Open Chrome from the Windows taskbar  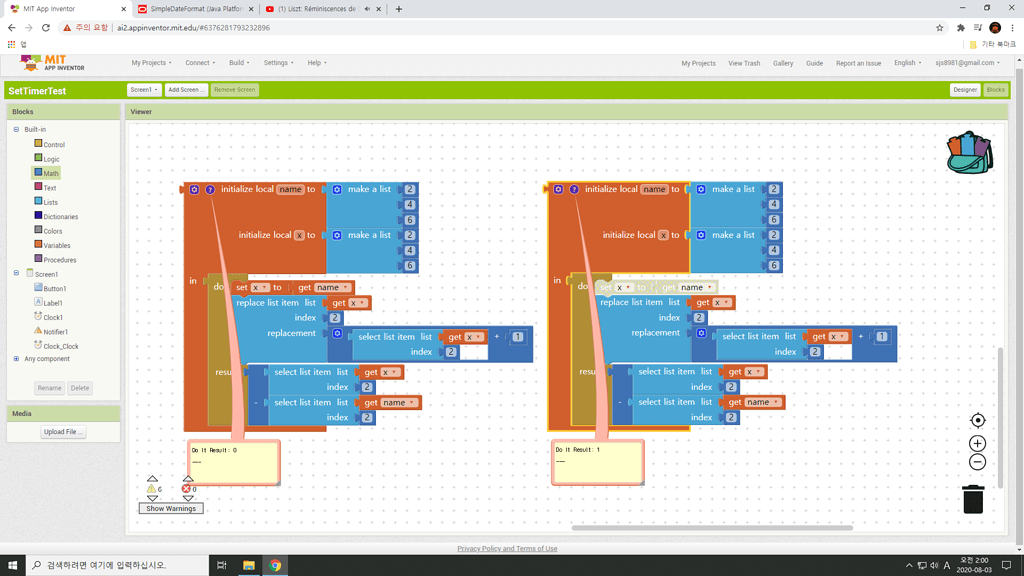(273, 564)
